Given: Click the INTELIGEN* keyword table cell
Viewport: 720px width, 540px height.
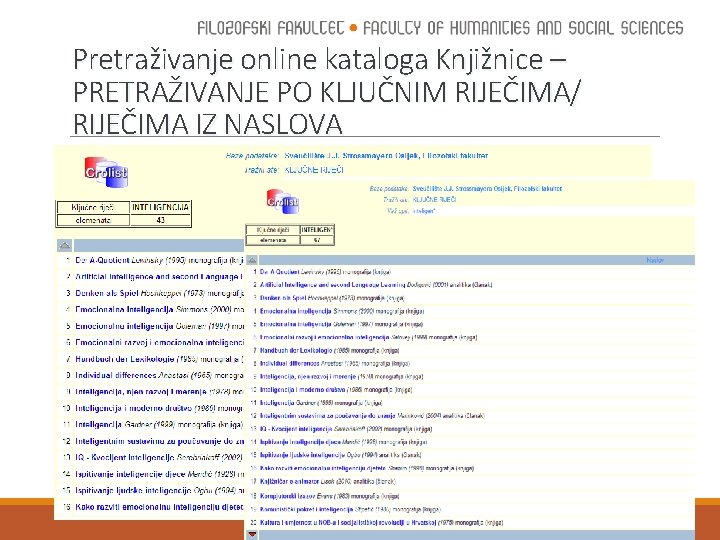Looking at the screenshot, I should coord(317,230).
